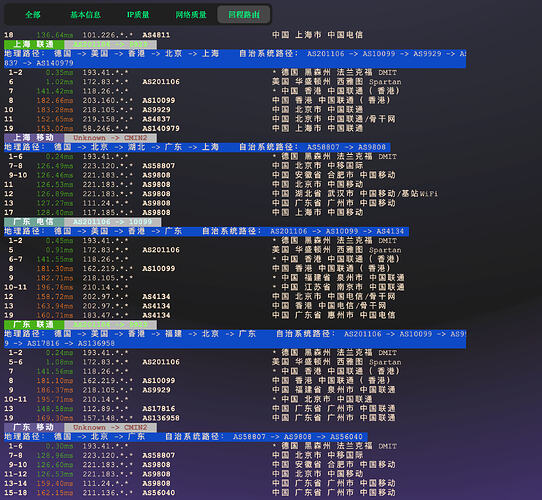
Task: Click latency value 128.40ms
Action: coord(55,212)
